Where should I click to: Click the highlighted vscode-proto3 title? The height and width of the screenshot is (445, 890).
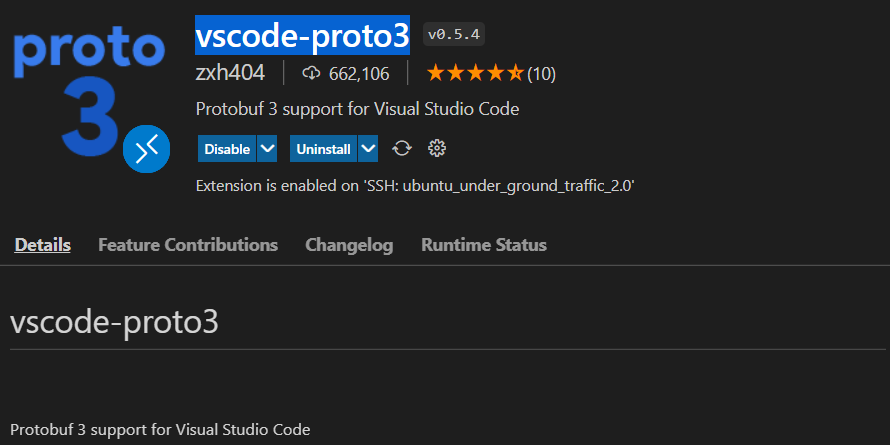[x=302, y=35]
